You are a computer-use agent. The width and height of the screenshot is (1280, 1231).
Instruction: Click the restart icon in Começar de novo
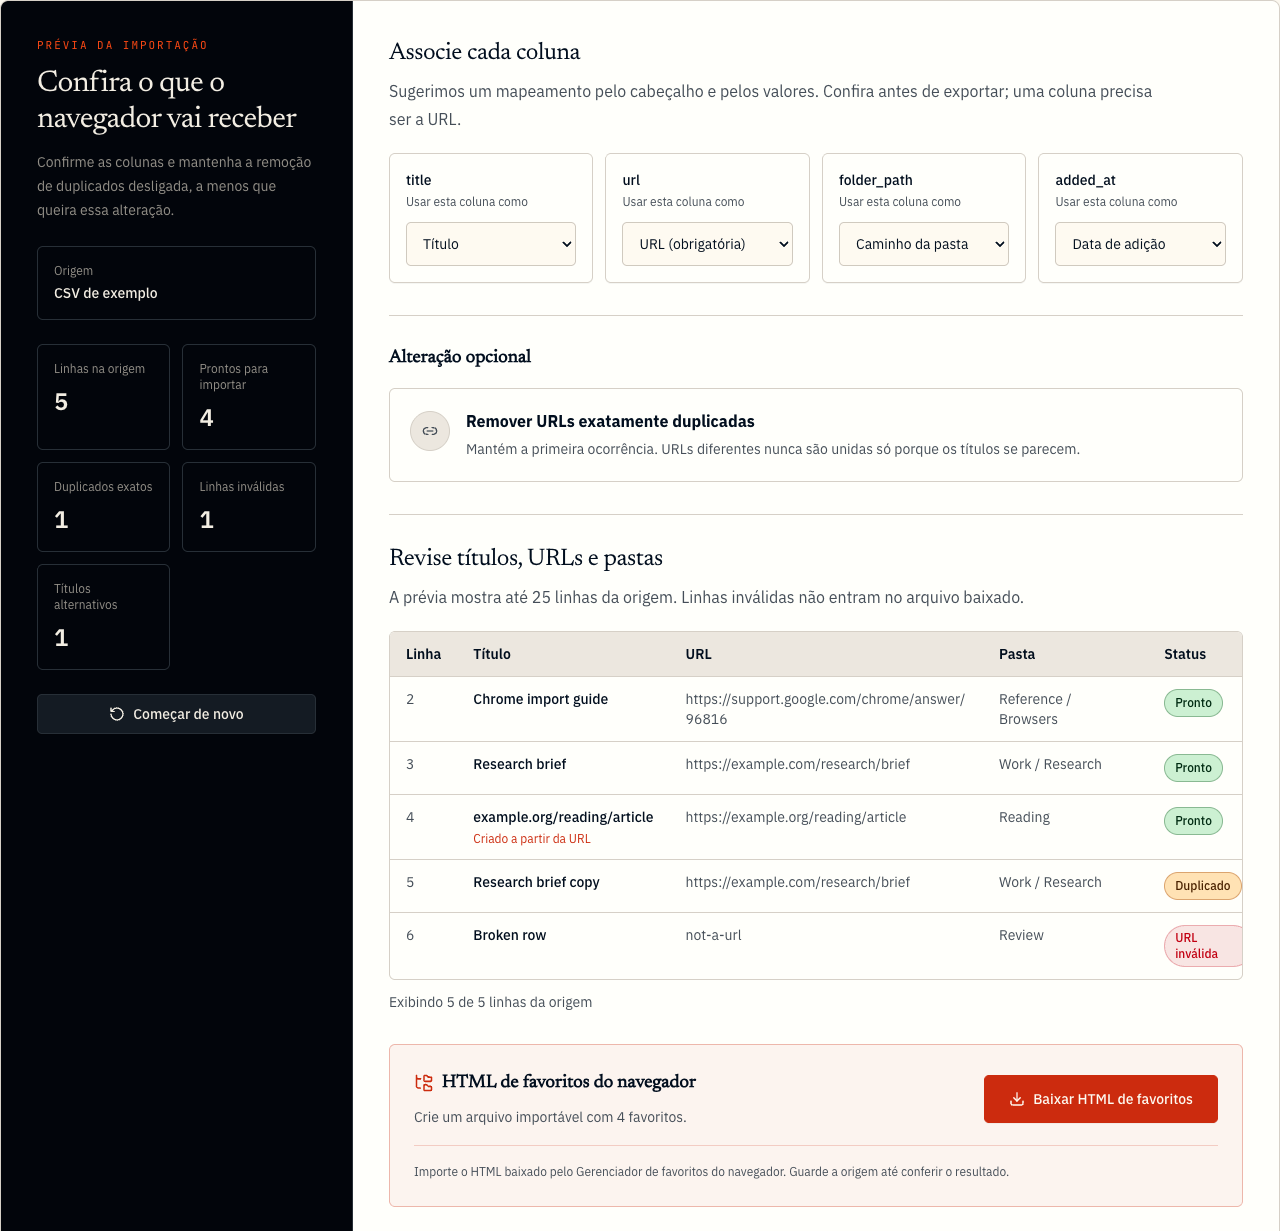pos(117,714)
